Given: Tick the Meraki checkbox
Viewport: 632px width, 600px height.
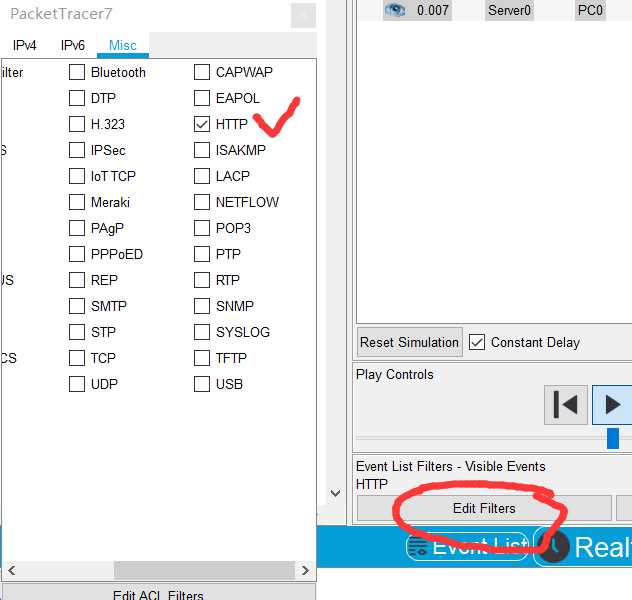Looking at the screenshot, I should (77, 202).
